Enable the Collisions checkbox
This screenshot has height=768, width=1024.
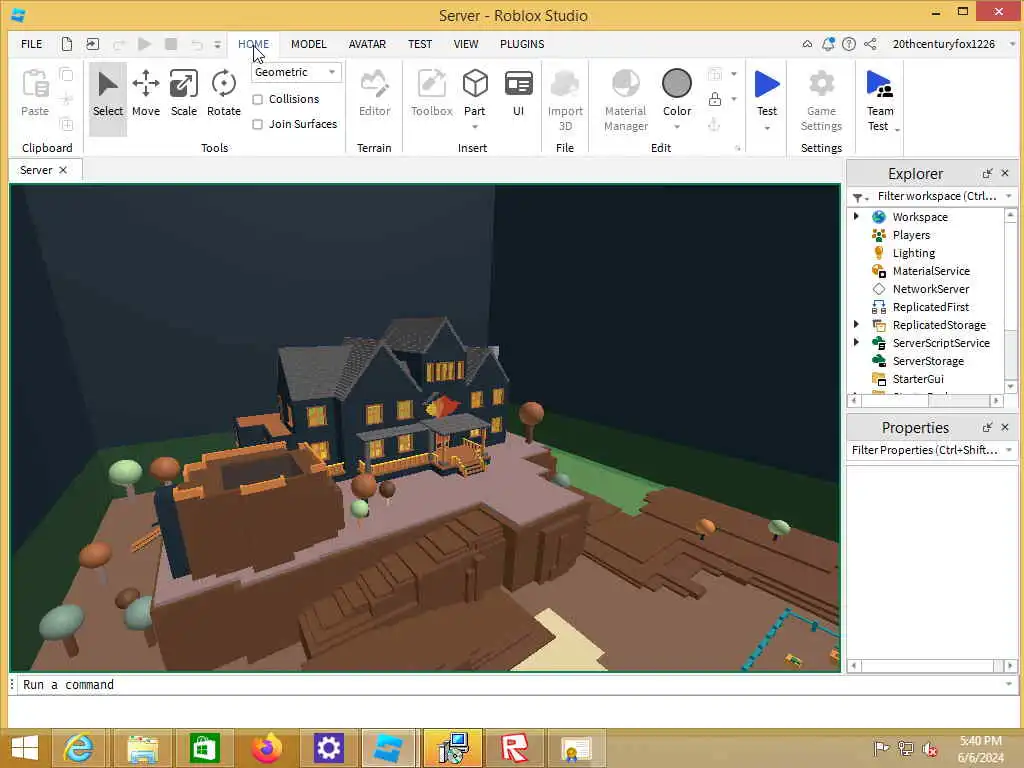pos(257,99)
